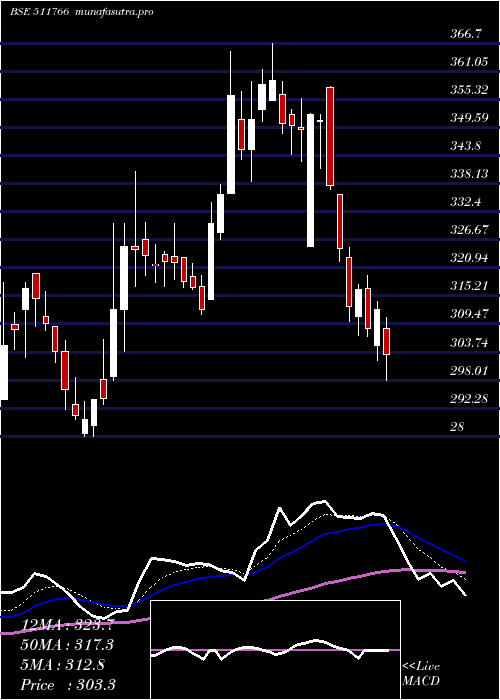Viewport: 500px width, 700px height.
Task: Click the 349.59 price axis label
Action: (469, 118)
